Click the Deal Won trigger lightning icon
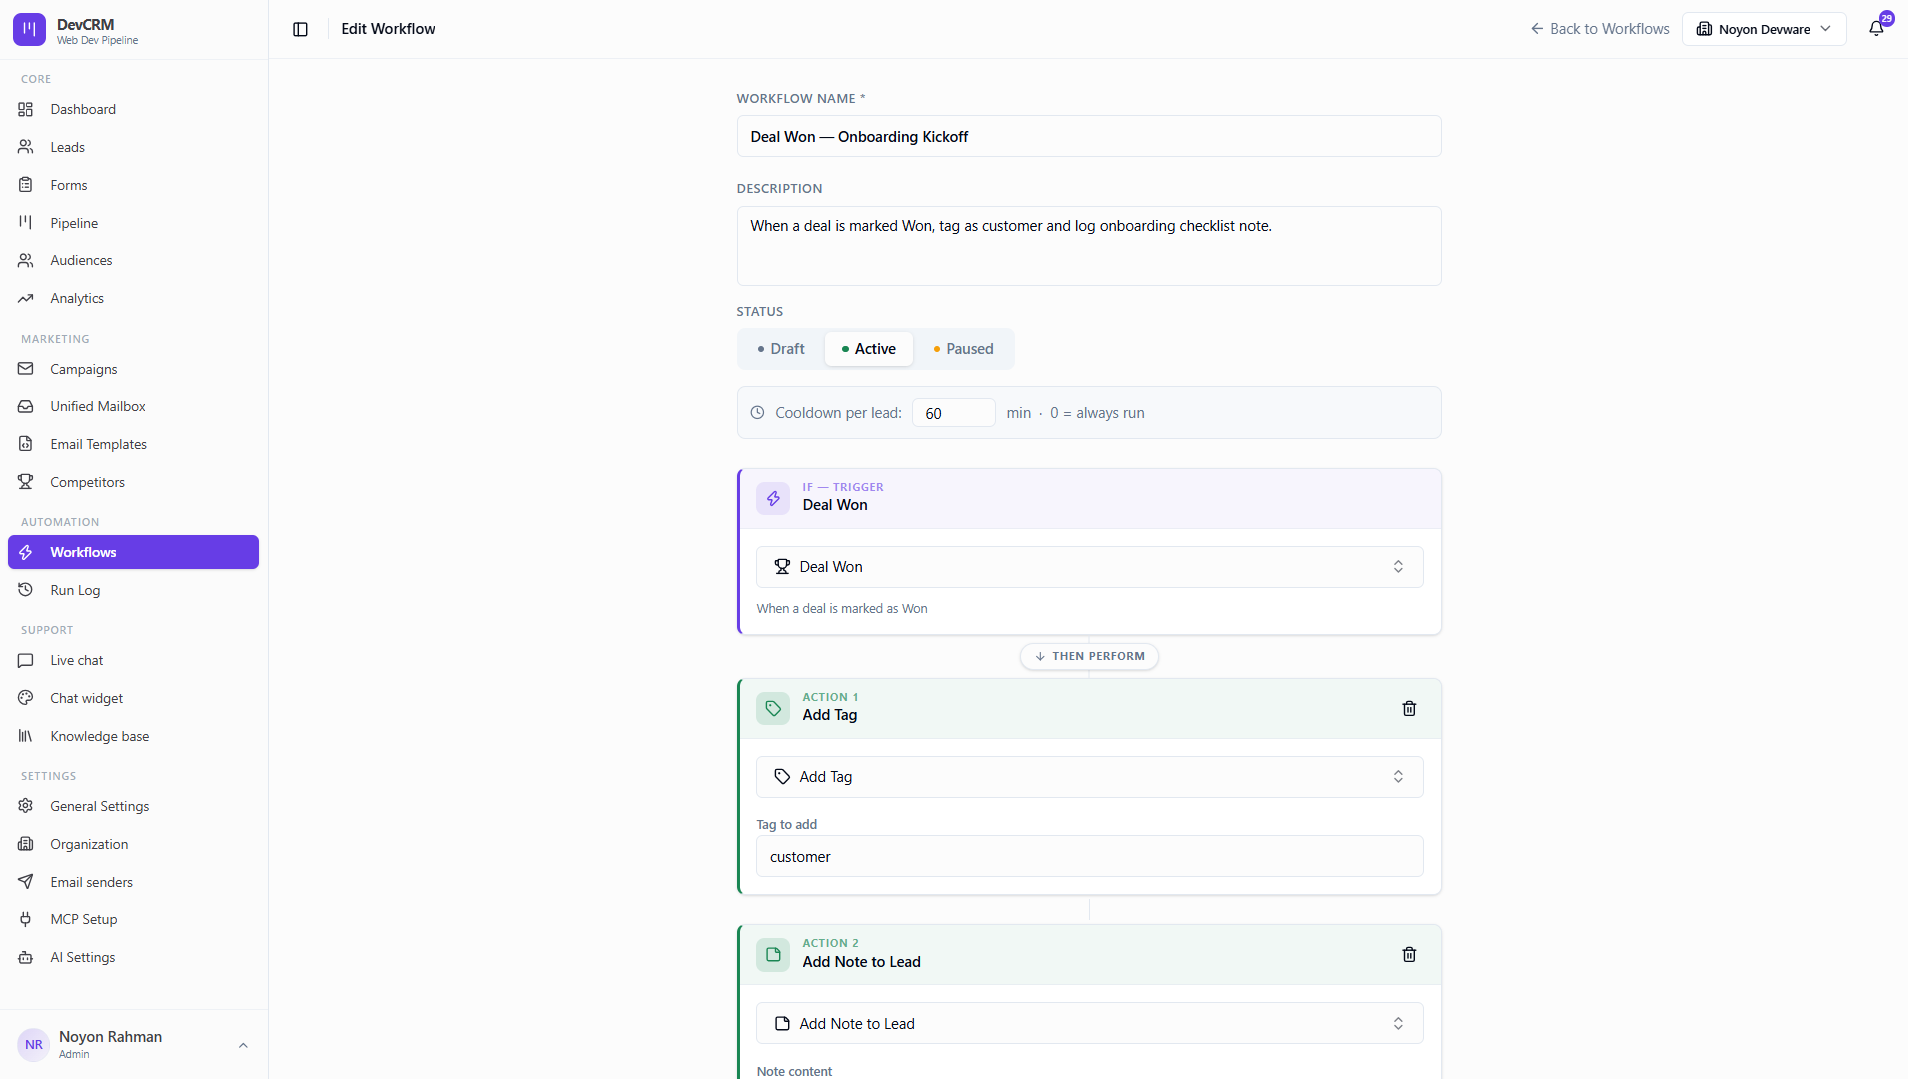Viewport: 1908px width, 1079px height. [773, 498]
